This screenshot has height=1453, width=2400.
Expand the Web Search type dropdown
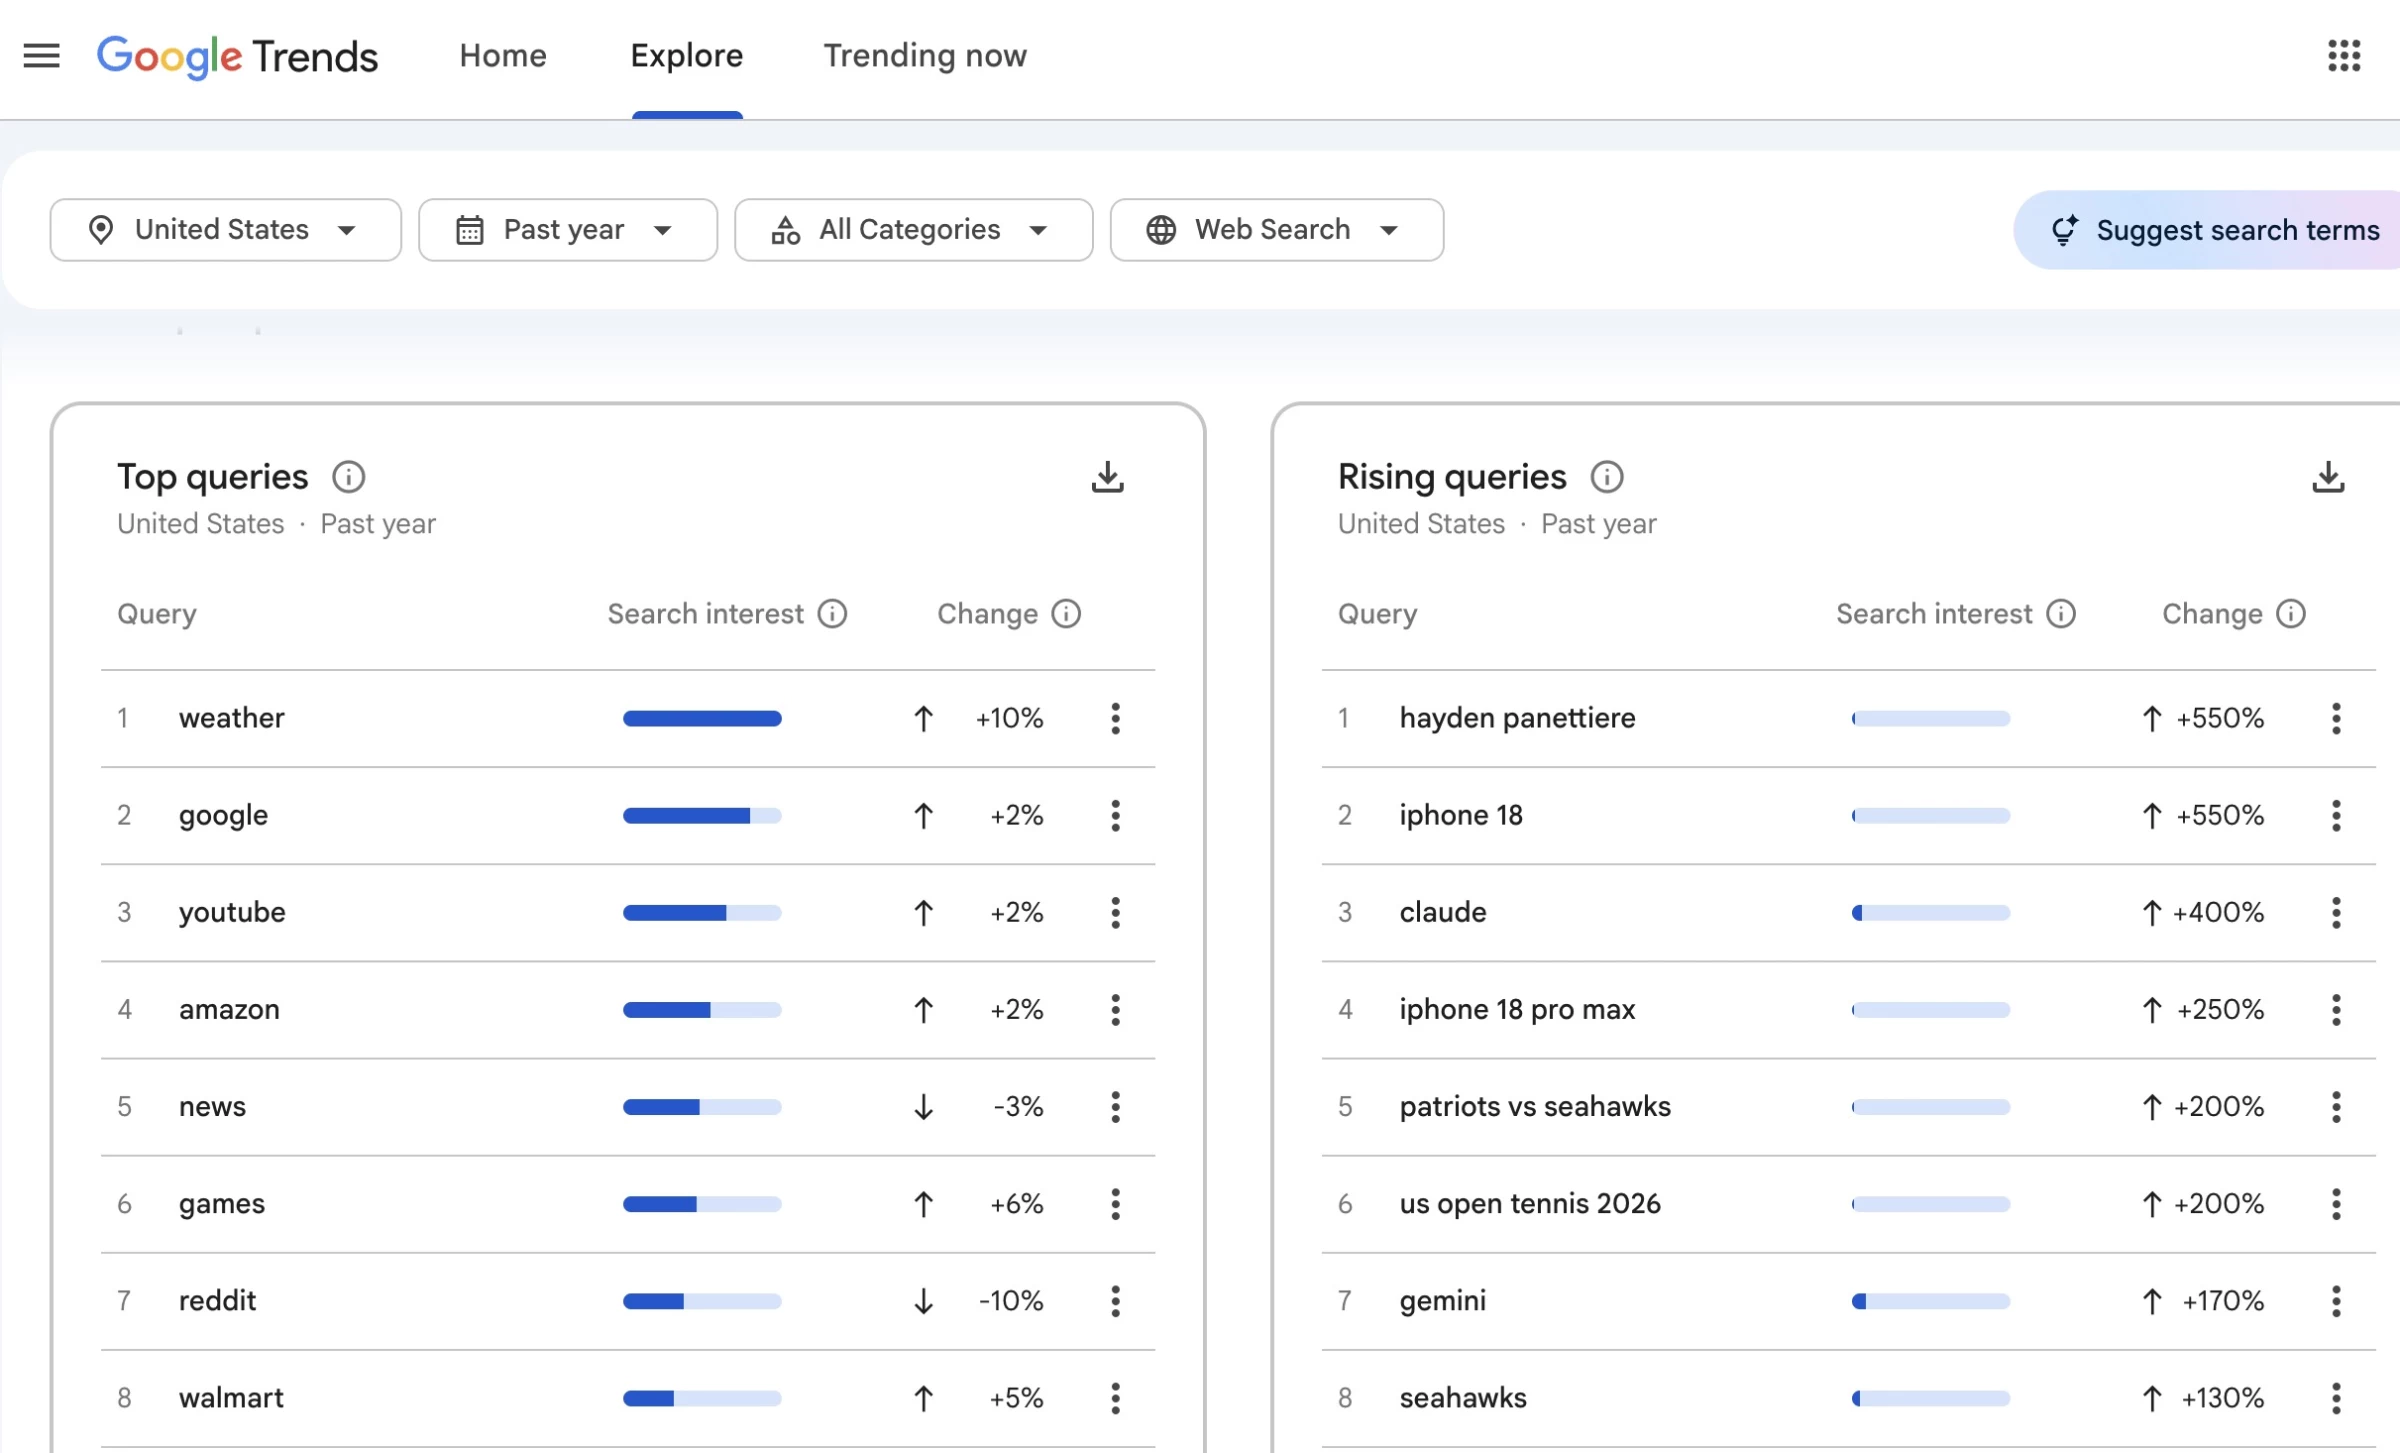pyautogui.click(x=1277, y=230)
